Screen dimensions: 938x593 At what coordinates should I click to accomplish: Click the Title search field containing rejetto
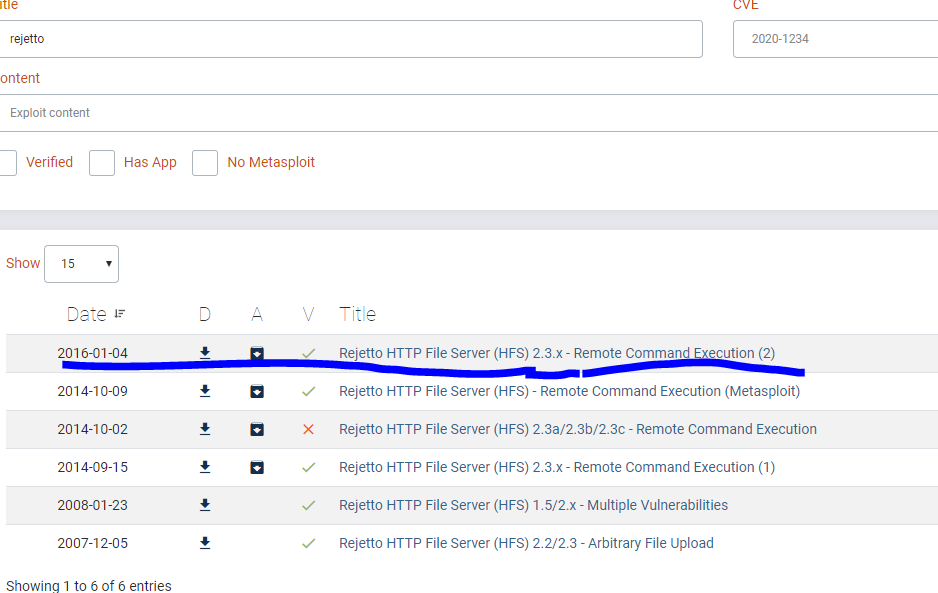click(350, 39)
